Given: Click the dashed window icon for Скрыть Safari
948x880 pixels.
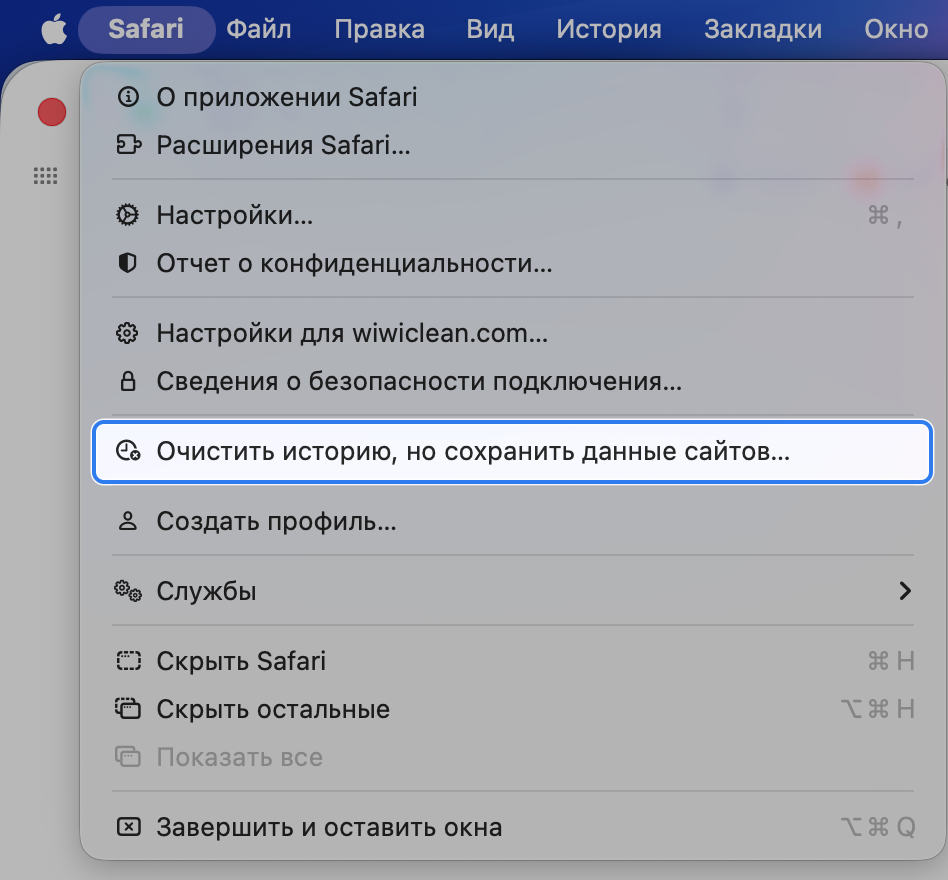Looking at the screenshot, I should (x=128, y=661).
